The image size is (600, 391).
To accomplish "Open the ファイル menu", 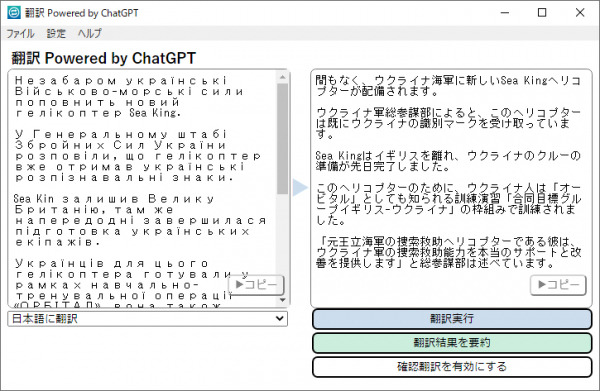I will 20,33.
